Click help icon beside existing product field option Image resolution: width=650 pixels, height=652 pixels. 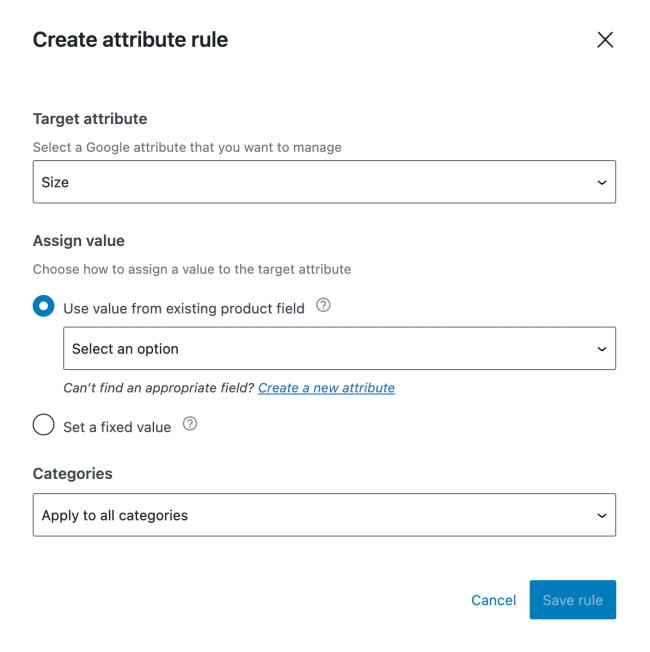coord(323,306)
